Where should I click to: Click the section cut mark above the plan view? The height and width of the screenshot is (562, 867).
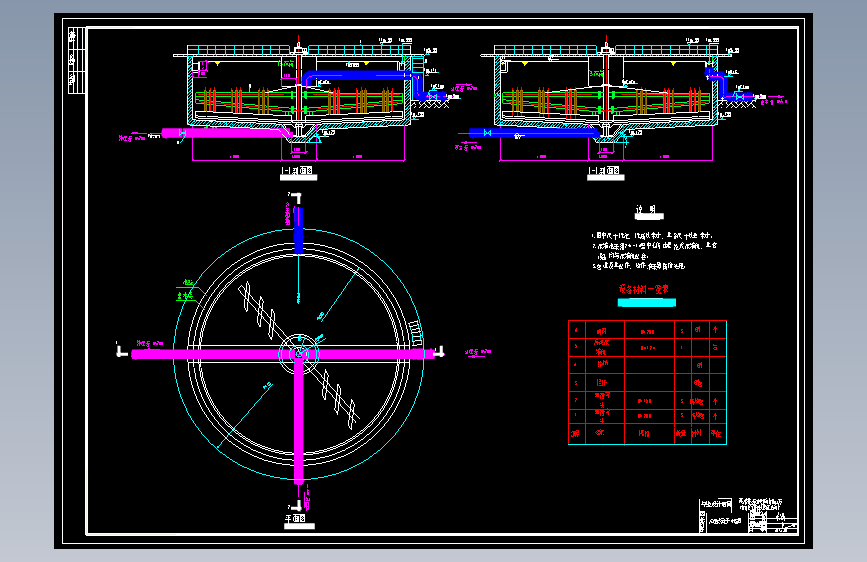click(295, 198)
